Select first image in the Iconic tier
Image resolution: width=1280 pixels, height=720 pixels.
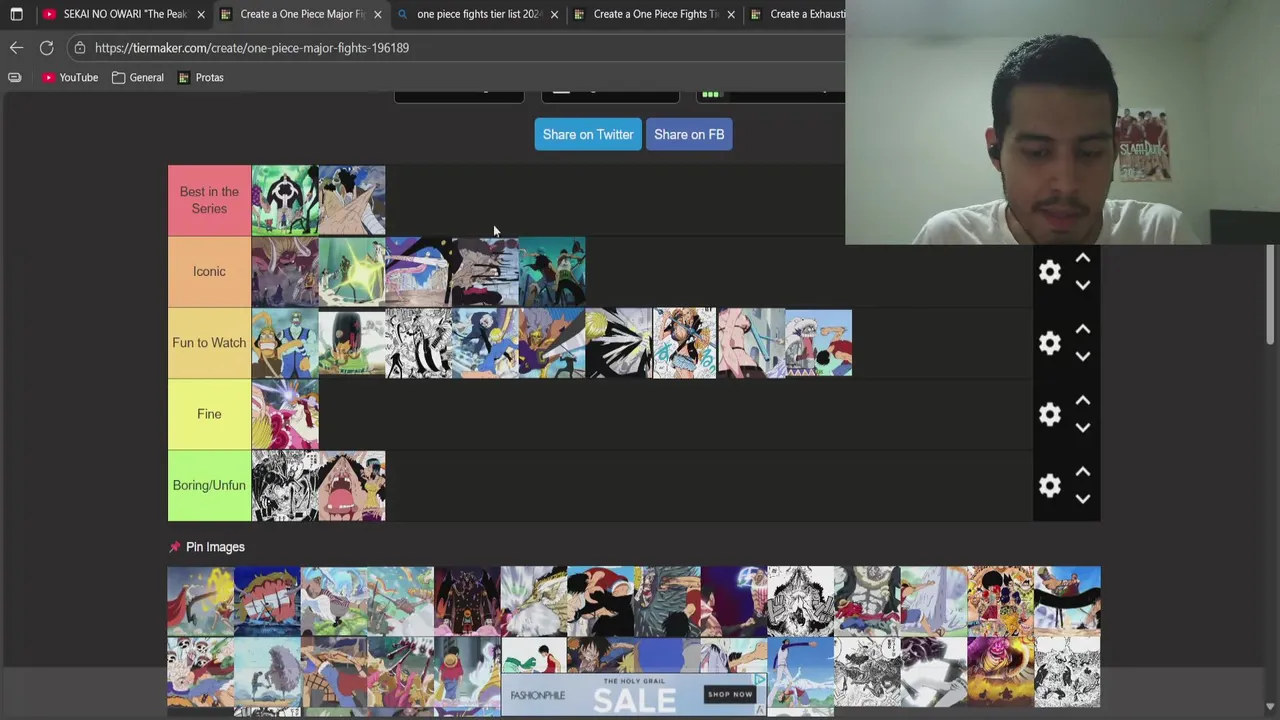click(285, 272)
